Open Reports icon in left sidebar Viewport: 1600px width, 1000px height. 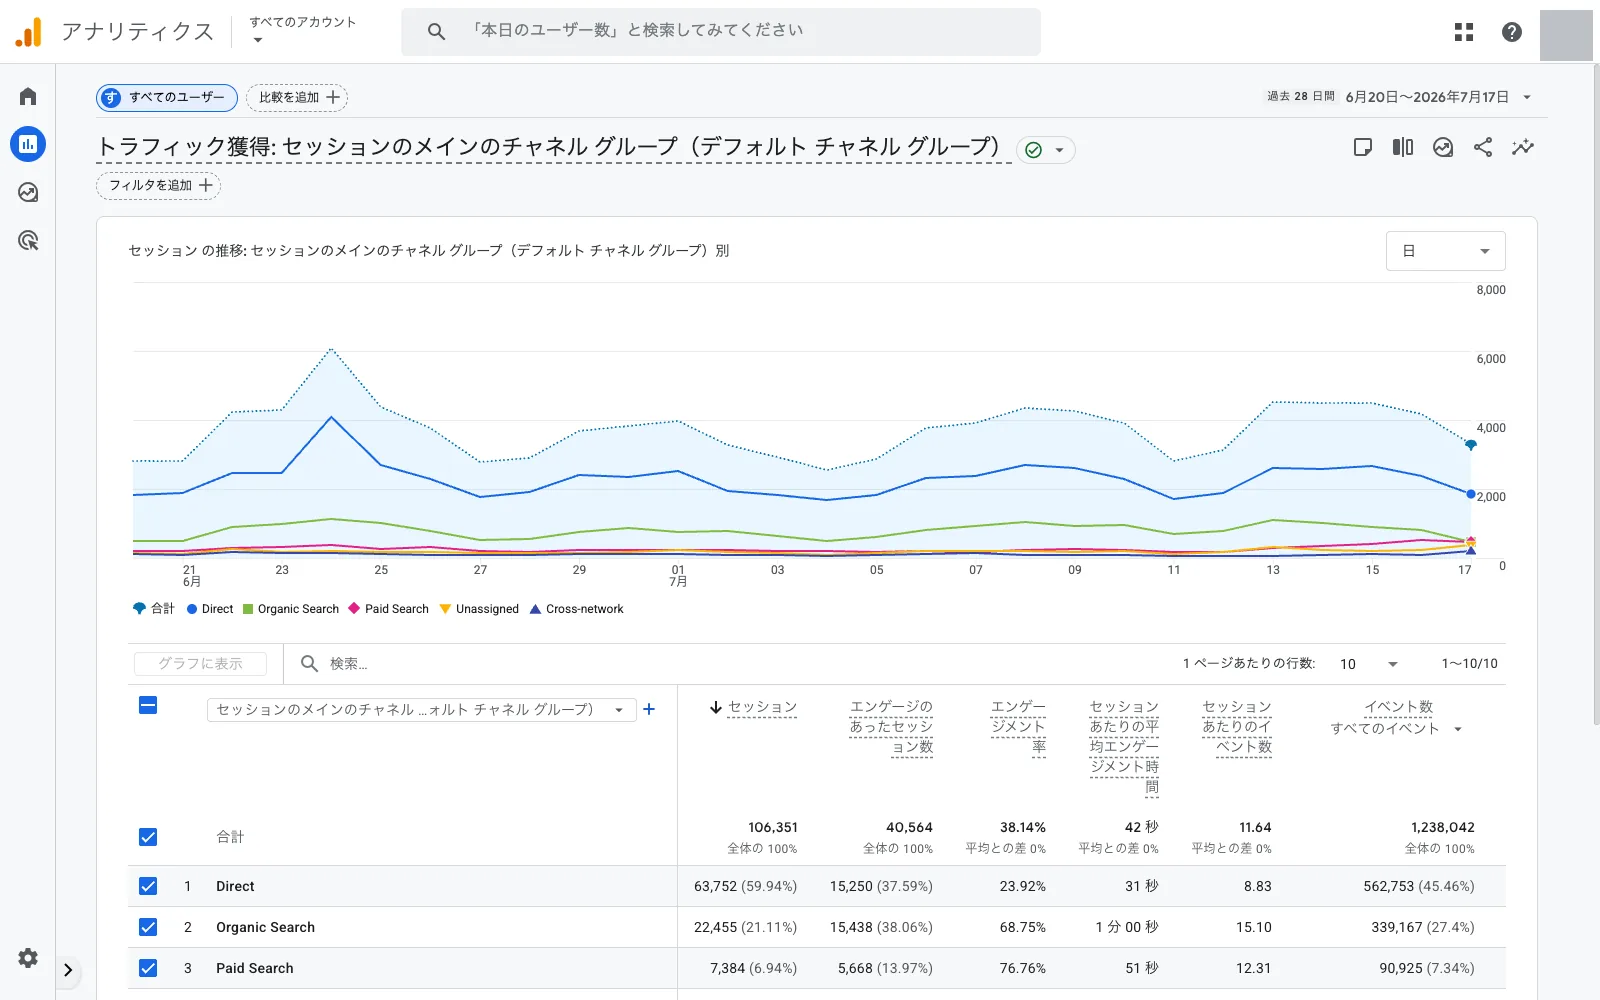pos(28,144)
